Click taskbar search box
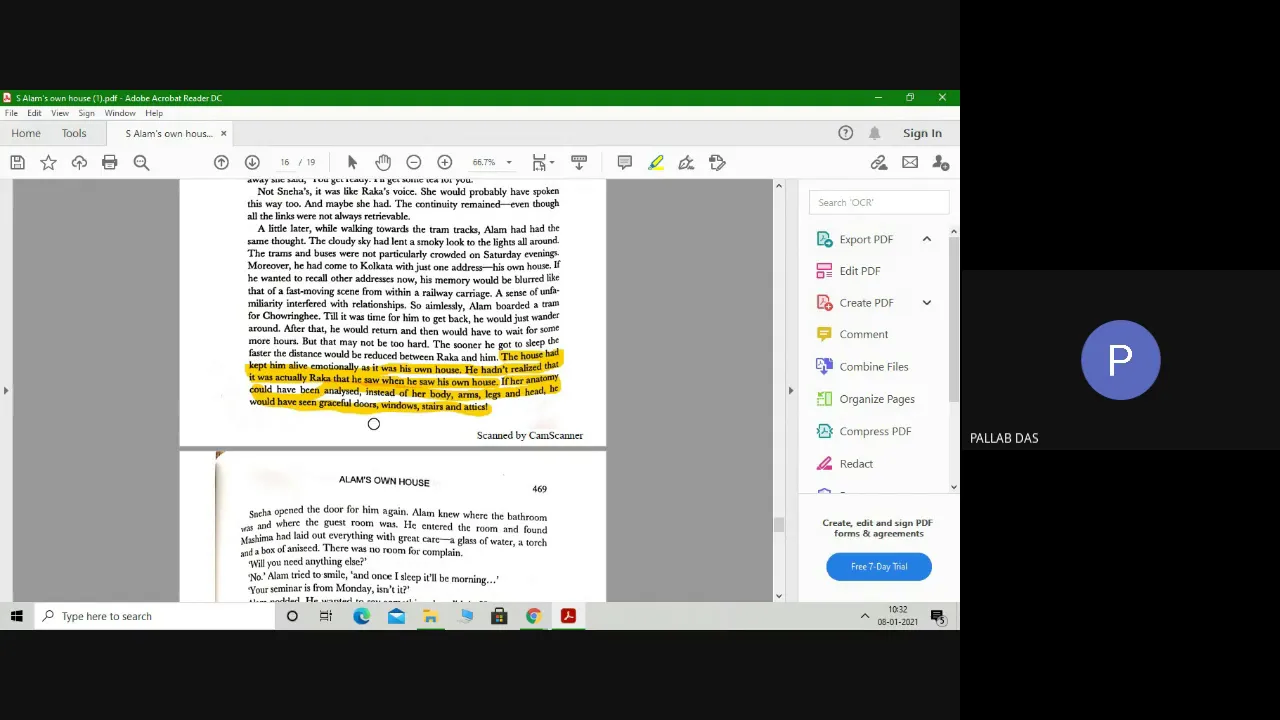Screen dimensions: 1280x720 point(155,616)
